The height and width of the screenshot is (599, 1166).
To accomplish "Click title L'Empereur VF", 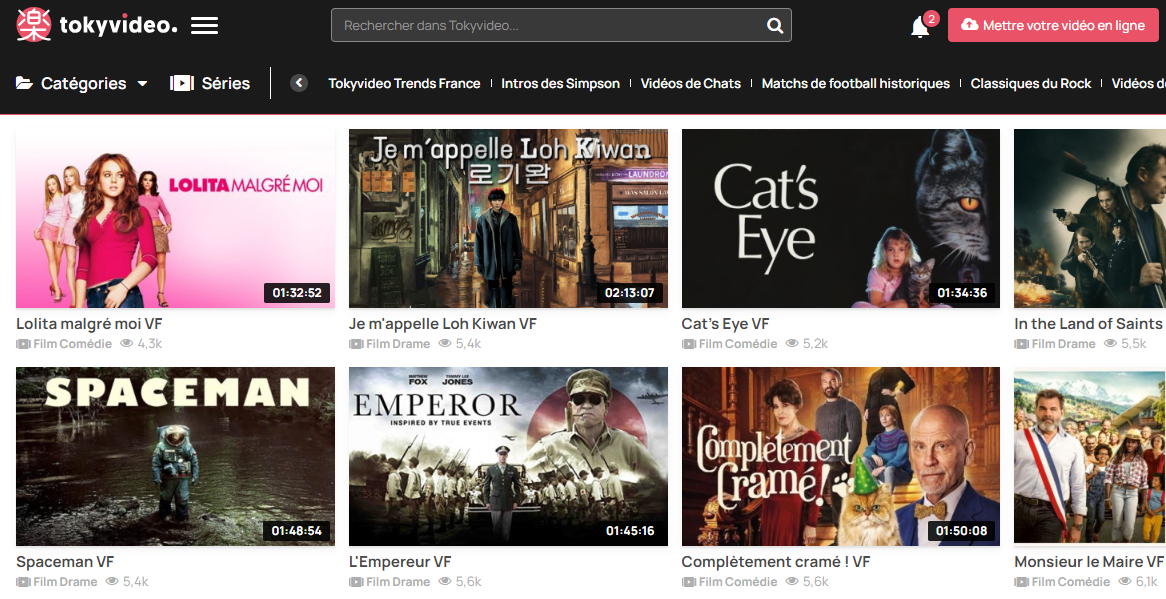I will tap(400, 562).
